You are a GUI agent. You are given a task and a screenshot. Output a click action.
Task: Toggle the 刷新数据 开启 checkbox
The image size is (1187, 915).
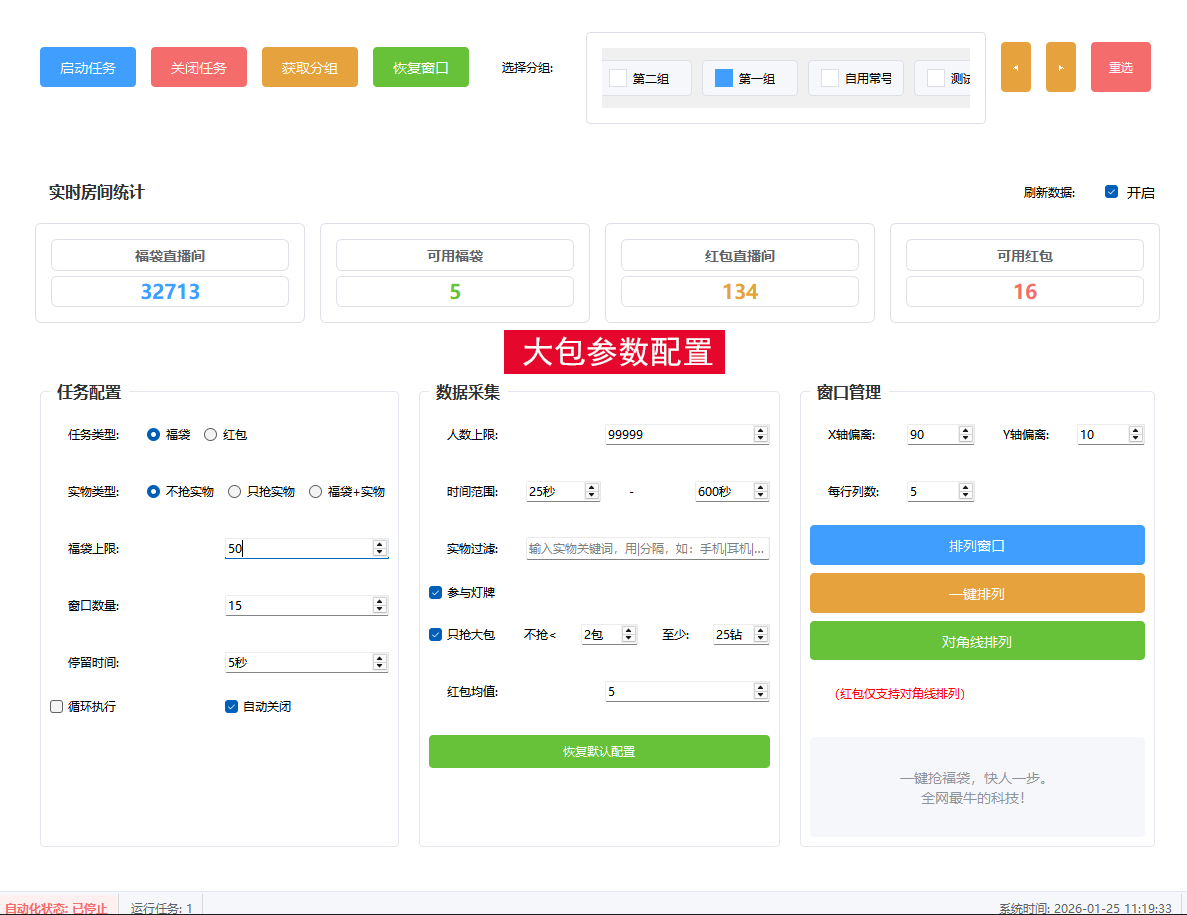1111,192
